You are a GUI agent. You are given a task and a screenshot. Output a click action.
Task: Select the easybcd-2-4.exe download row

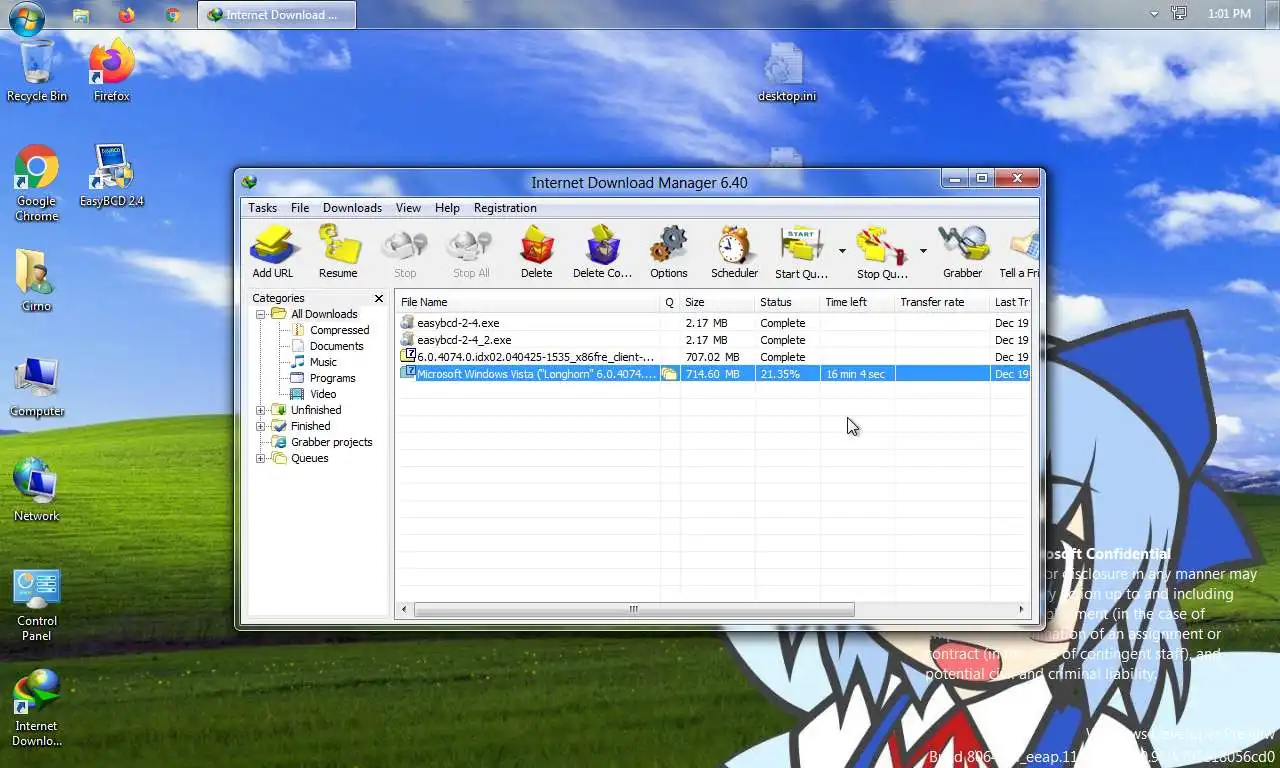click(714, 323)
